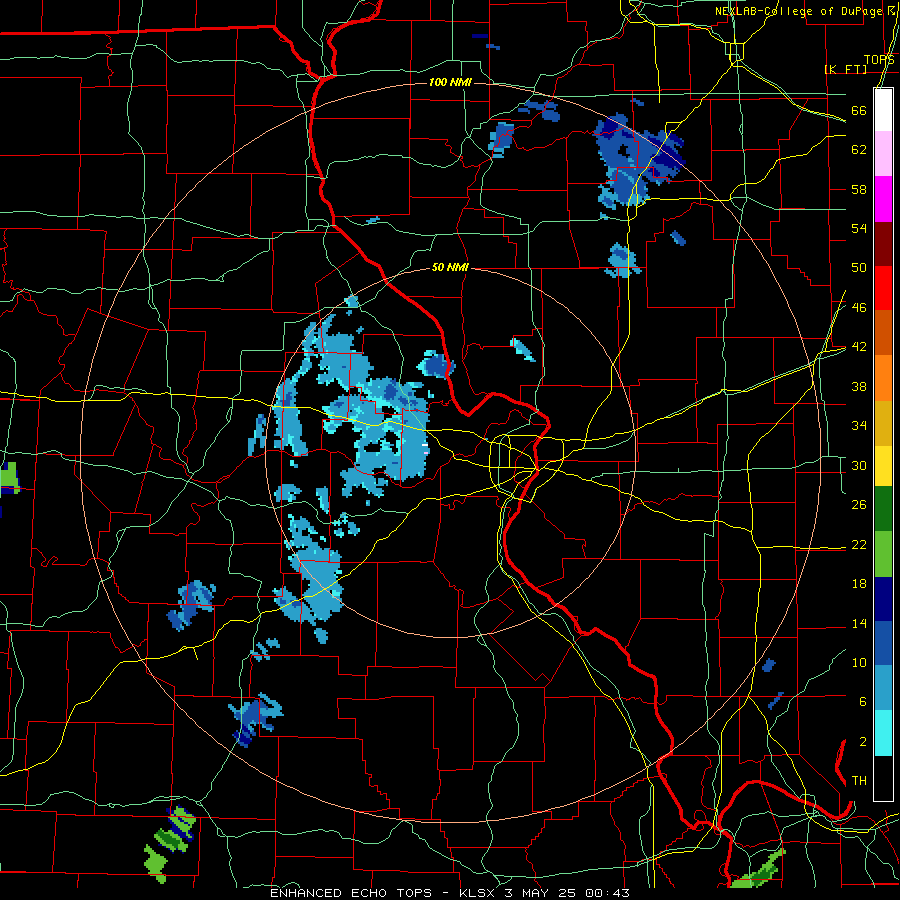Click legend value 38
The height and width of the screenshot is (900, 900).
point(859,386)
